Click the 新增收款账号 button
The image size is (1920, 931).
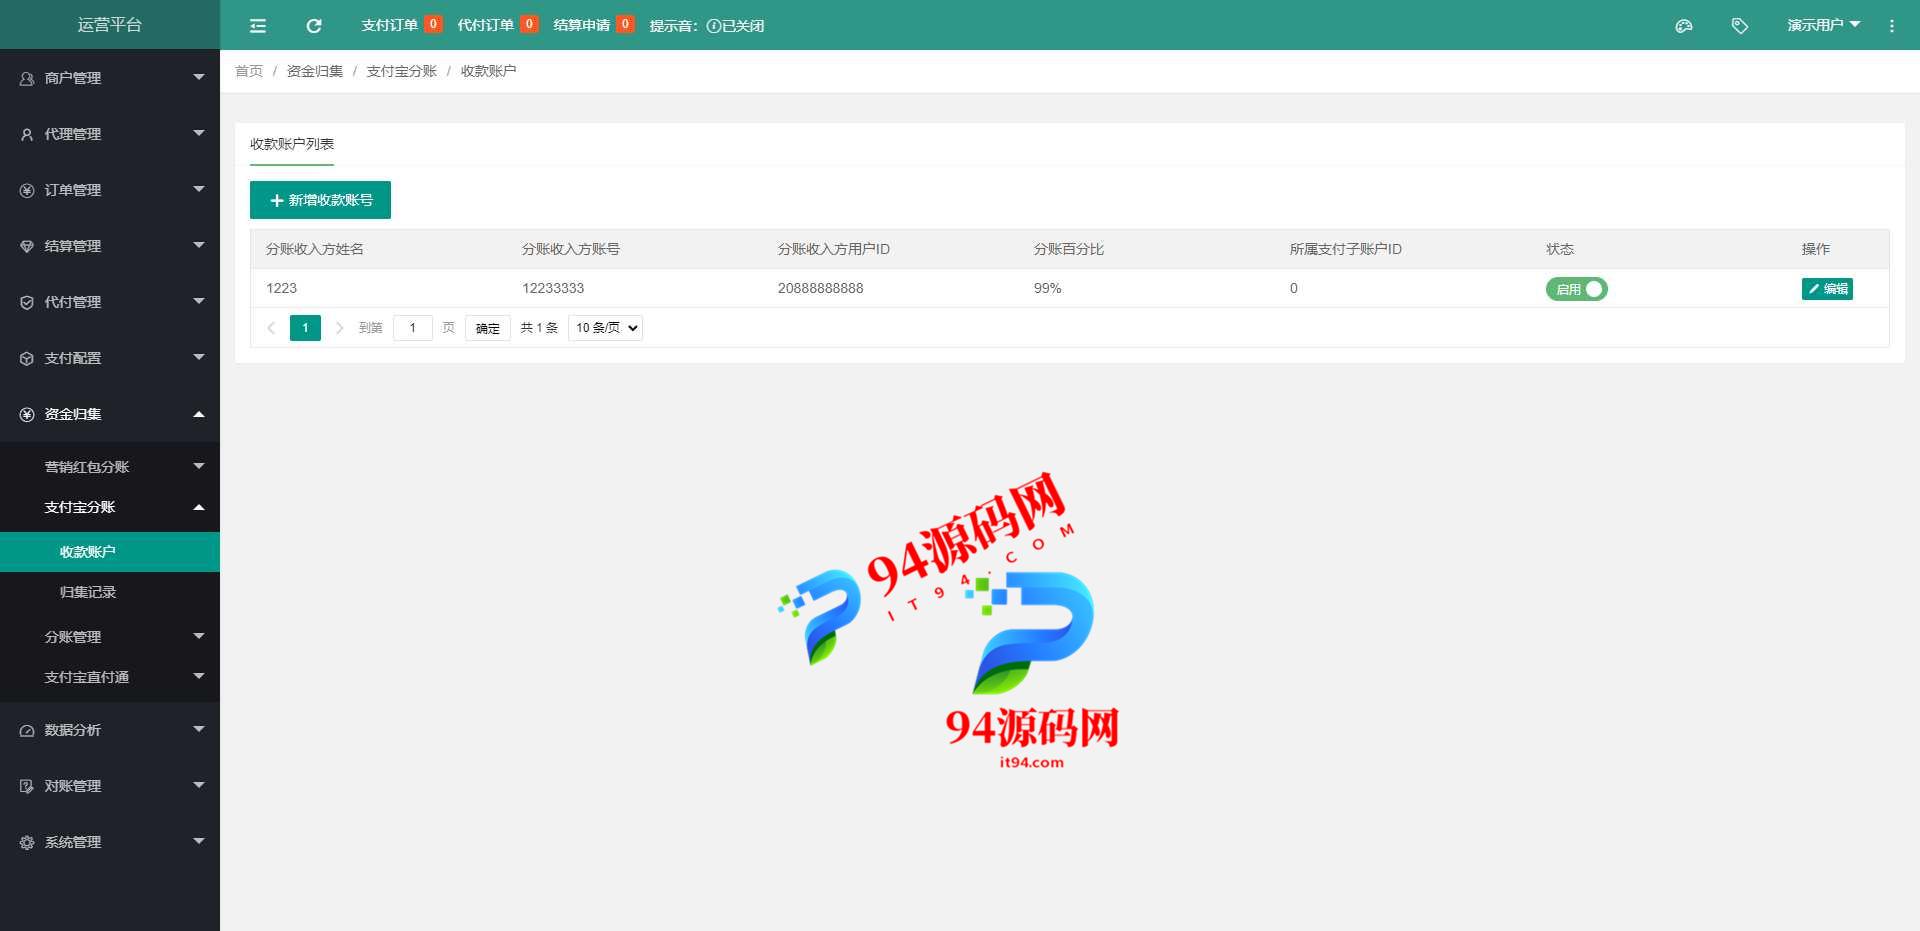coord(320,200)
